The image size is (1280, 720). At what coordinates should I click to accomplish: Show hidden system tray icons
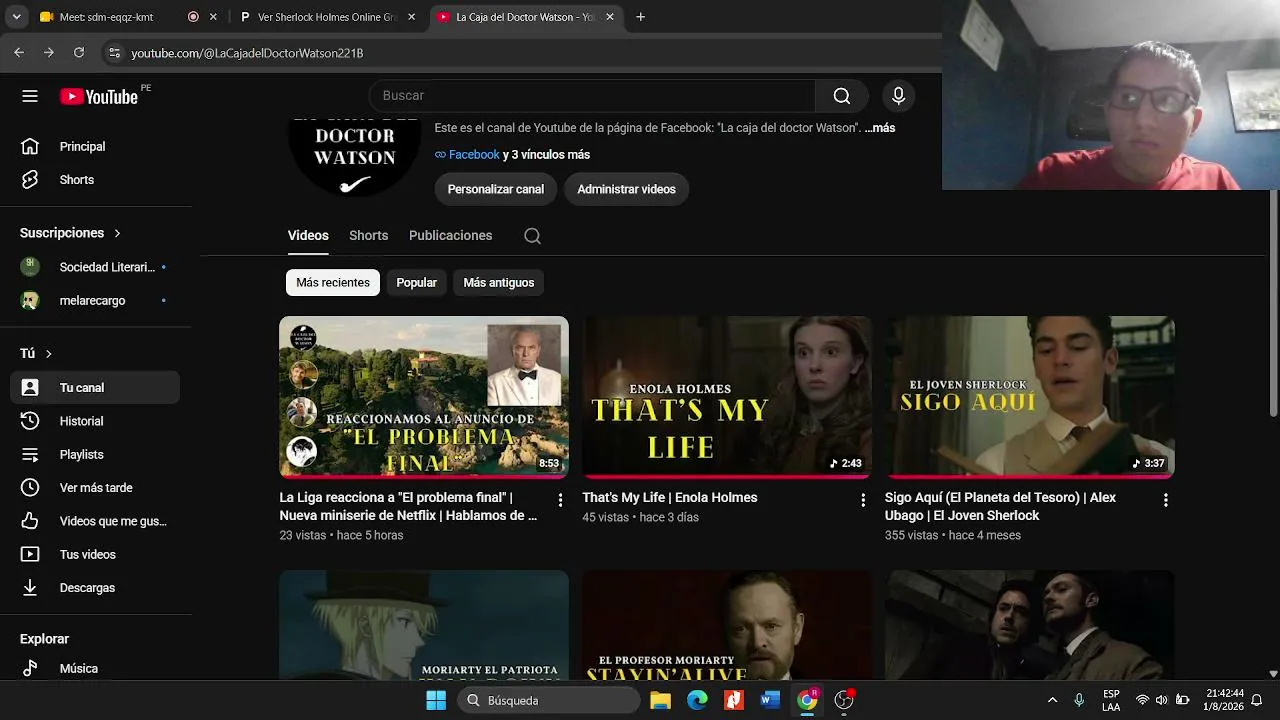tap(1052, 700)
